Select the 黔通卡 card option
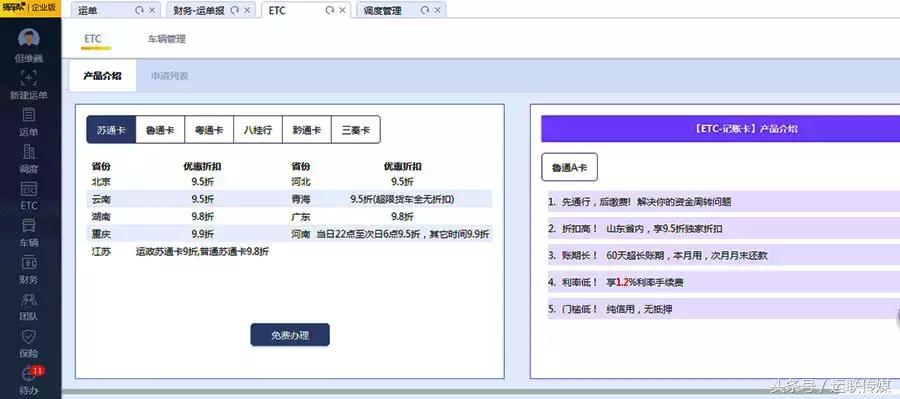Screen dimensions: 900x399 tap(307, 130)
